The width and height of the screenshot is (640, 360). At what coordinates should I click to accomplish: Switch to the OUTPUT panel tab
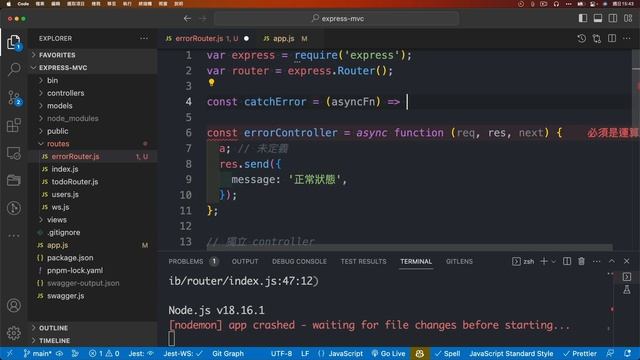click(x=245, y=261)
